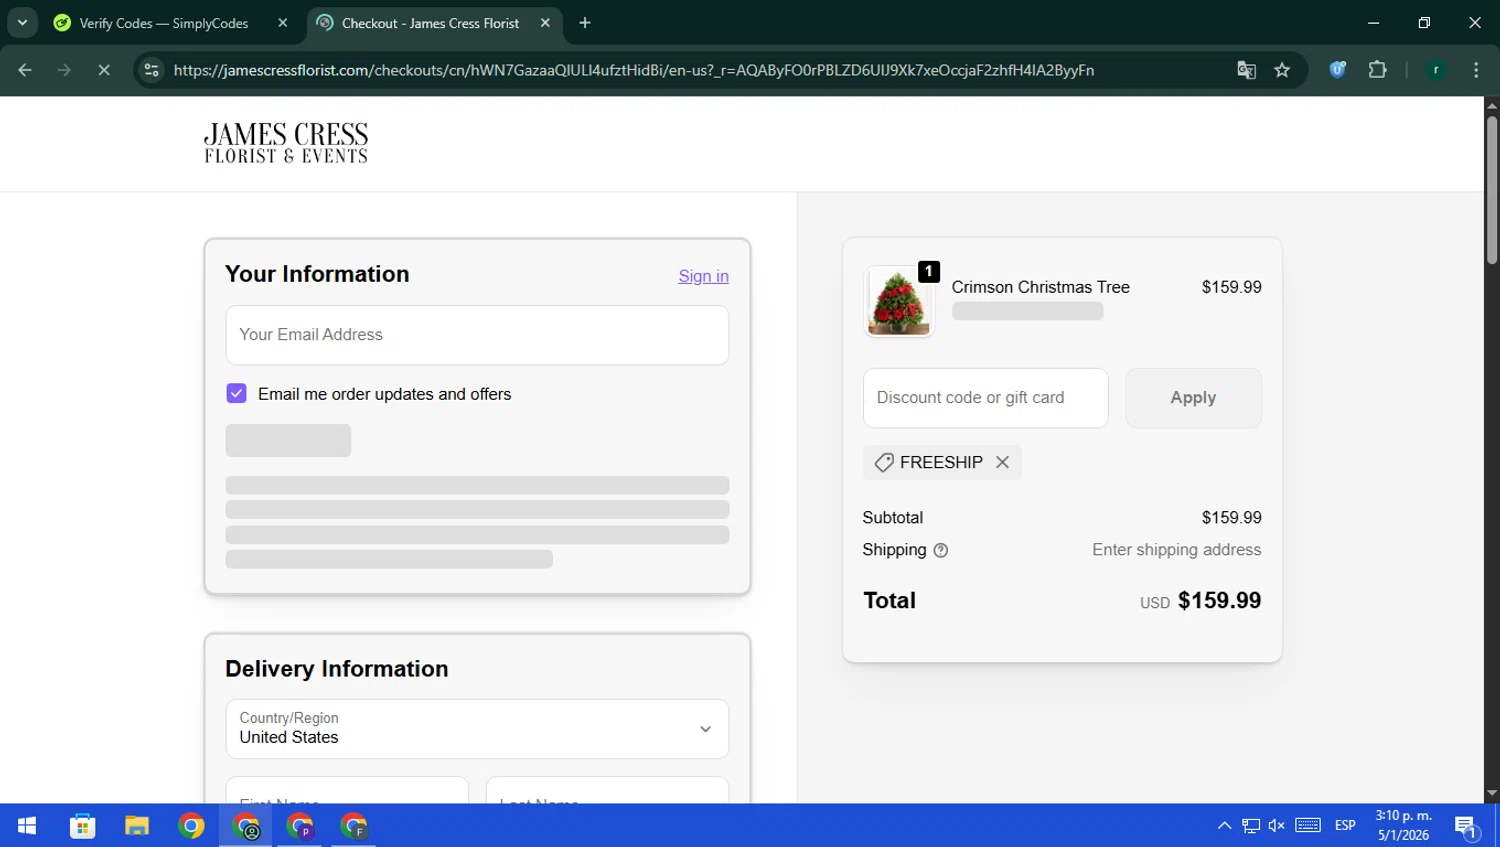Image resolution: width=1500 pixels, height=847 pixels.
Task: Go back to the previous page
Action: (x=25, y=70)
